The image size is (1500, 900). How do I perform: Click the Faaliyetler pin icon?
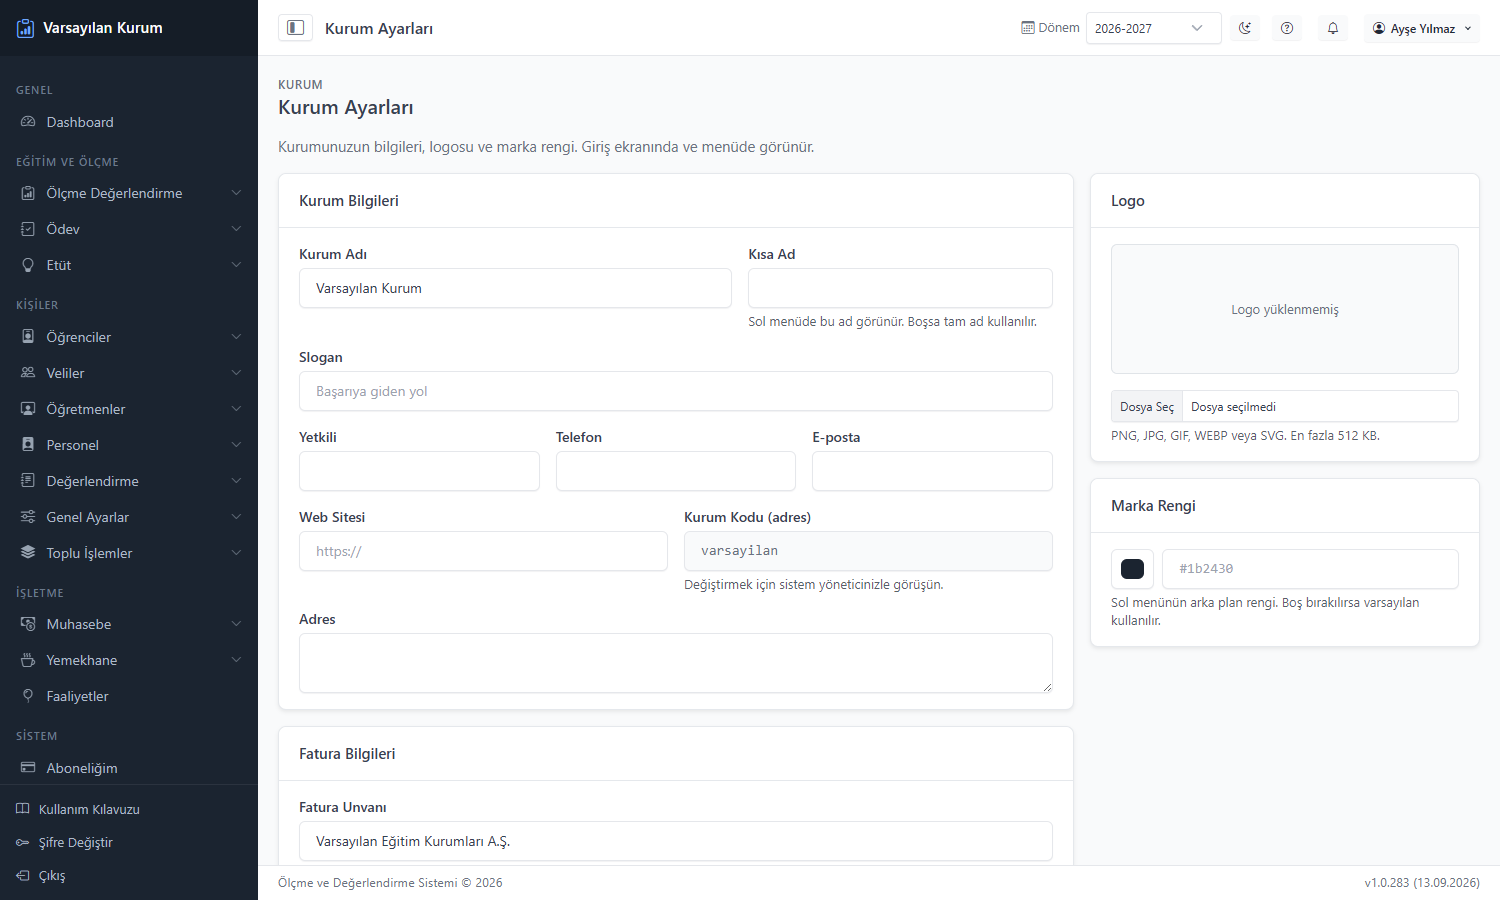pyautogui.click(x=28, y=696)
